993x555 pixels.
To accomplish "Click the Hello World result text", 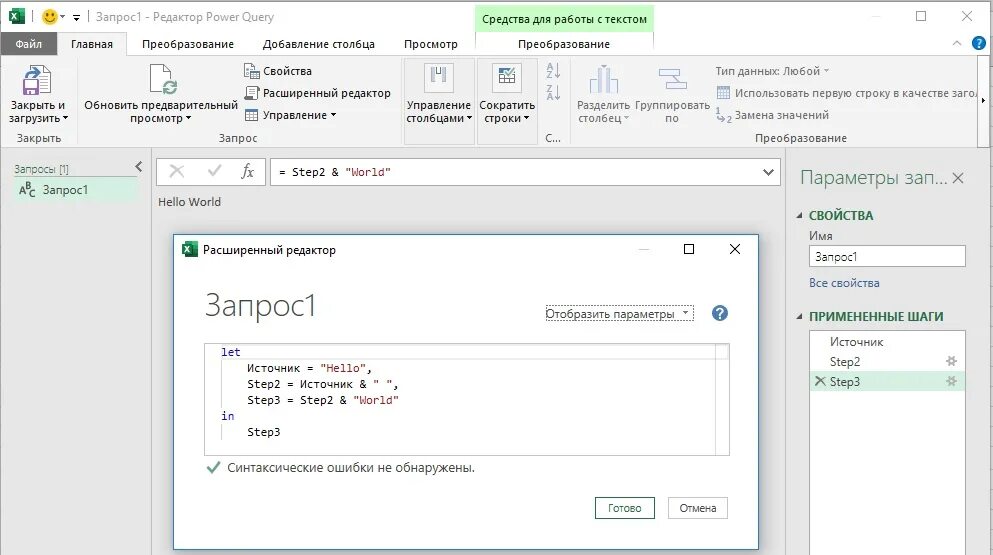I will click(x=189, y=202).
